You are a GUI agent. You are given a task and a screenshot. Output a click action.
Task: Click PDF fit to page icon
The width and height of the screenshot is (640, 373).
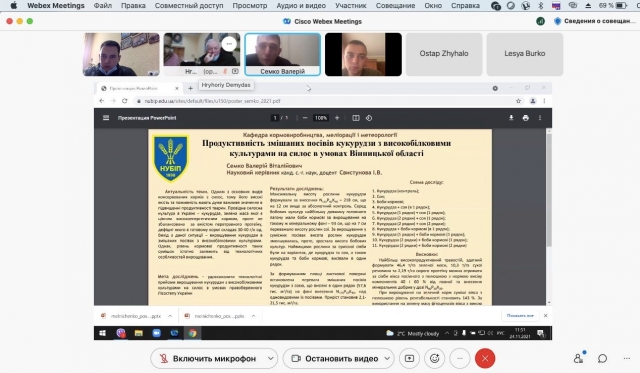[356, 118]
